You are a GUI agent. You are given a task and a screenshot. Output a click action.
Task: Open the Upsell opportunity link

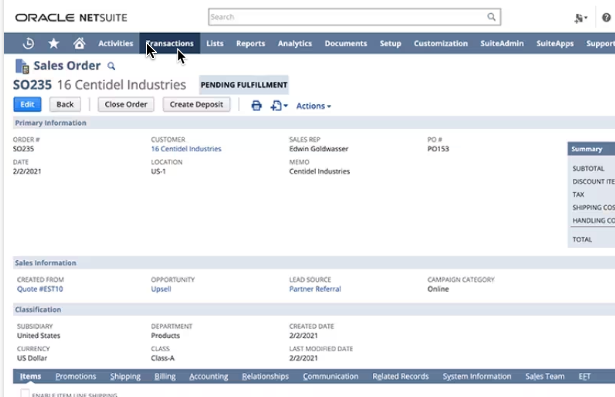click(161, 289)
